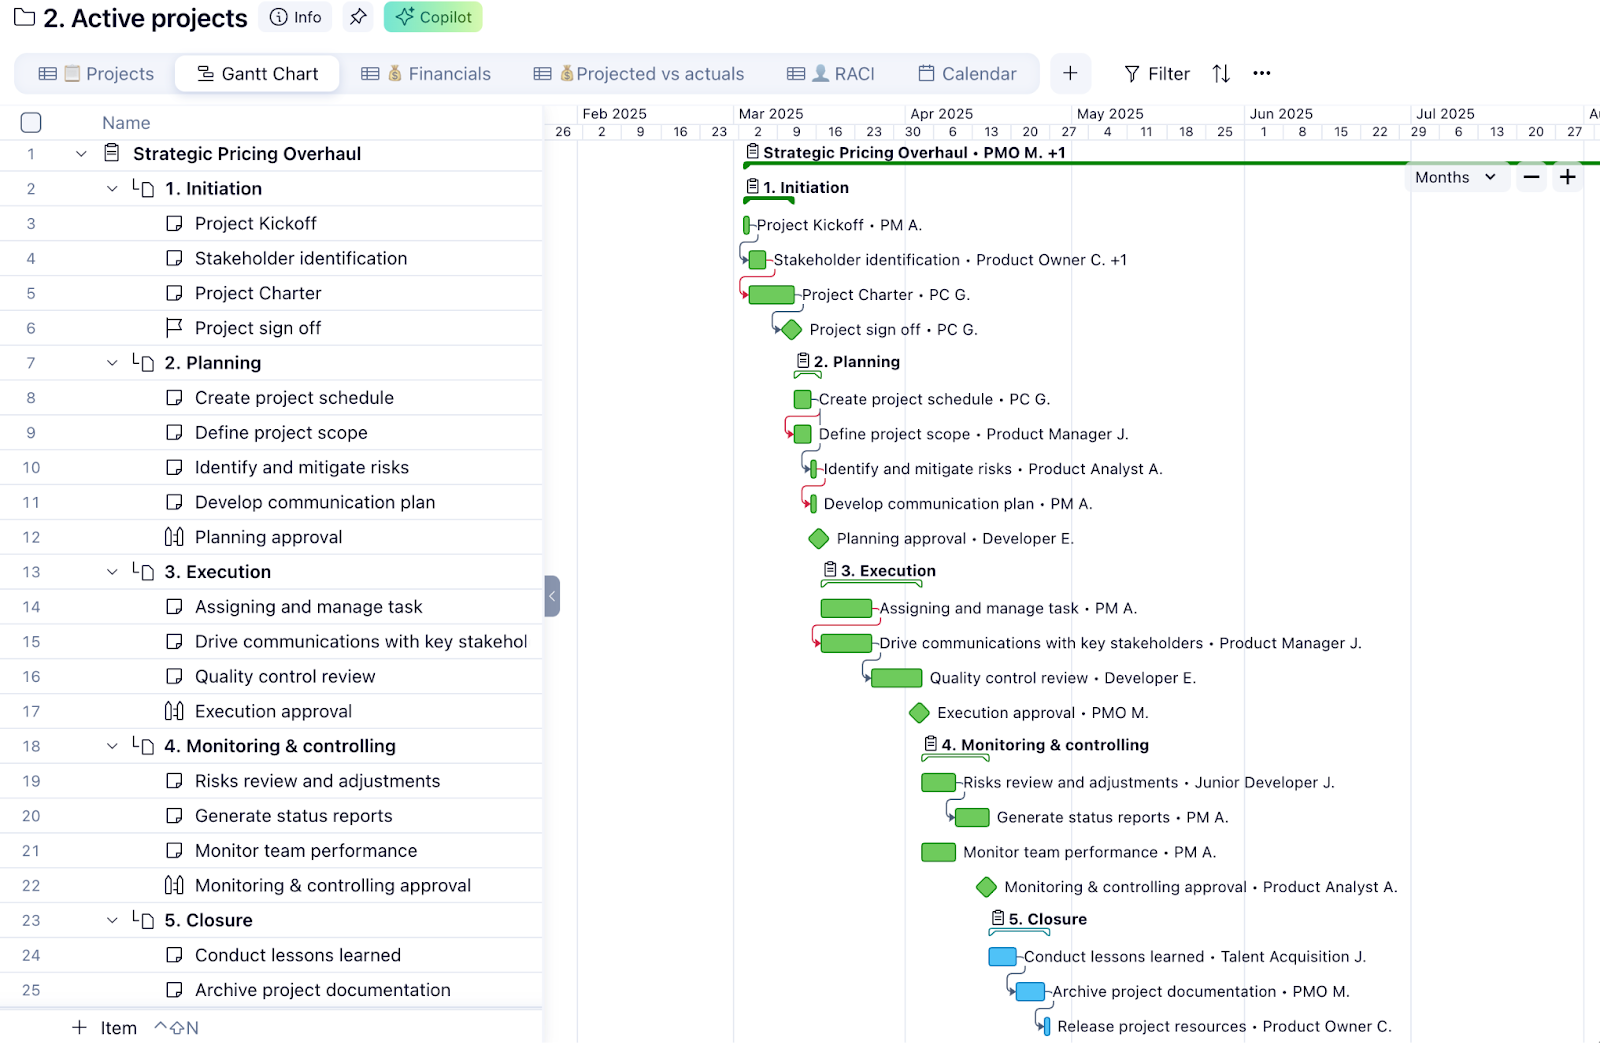Click the Copilot button
Viewport: 1600px width, 1043px height.
click(432, 17)
